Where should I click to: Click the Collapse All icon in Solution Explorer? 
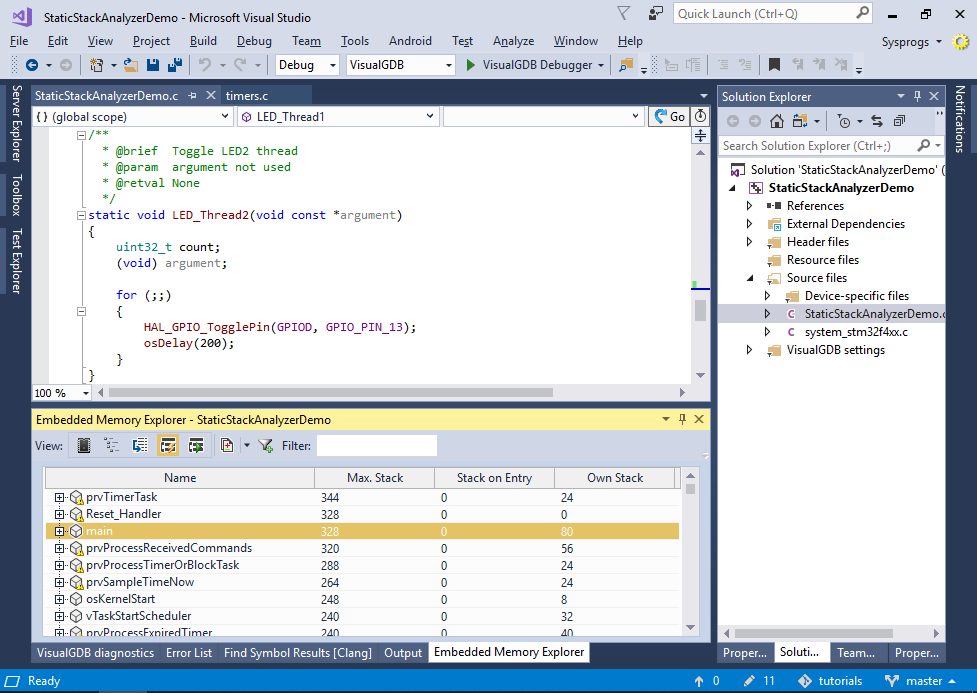click(899, 121)
